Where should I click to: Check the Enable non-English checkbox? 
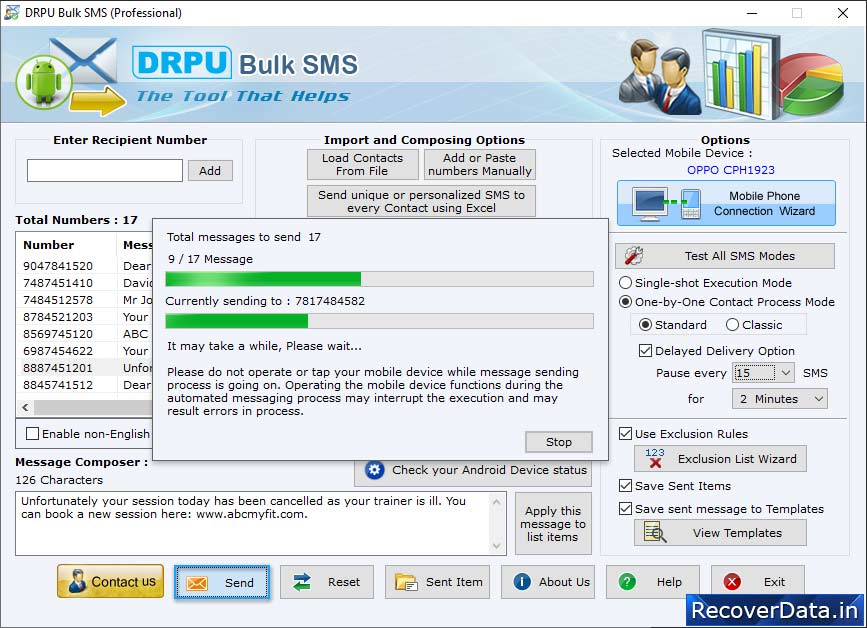tap(33, 433)
